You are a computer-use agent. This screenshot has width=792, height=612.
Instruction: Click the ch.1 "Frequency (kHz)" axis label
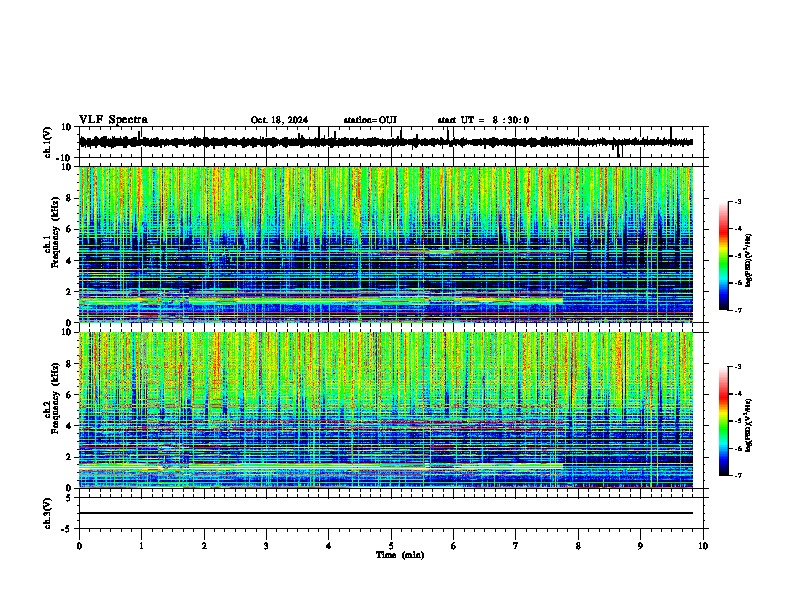pos(56,233)
